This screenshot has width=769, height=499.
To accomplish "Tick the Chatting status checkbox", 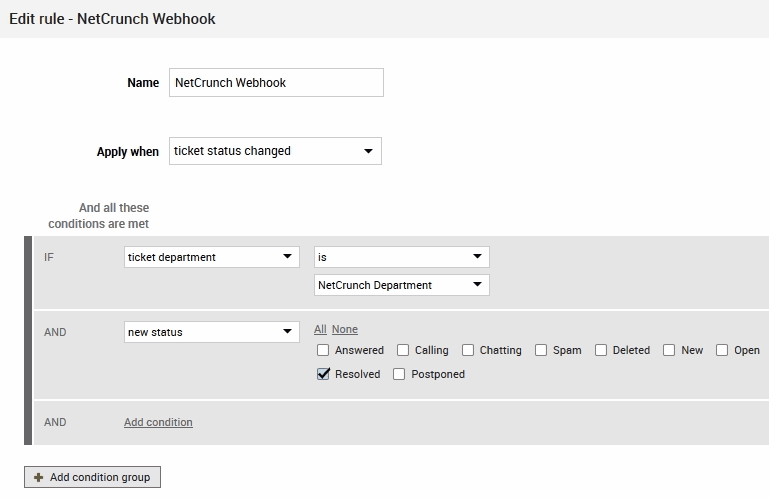I will pyautogui.click(x=468, y=350).
